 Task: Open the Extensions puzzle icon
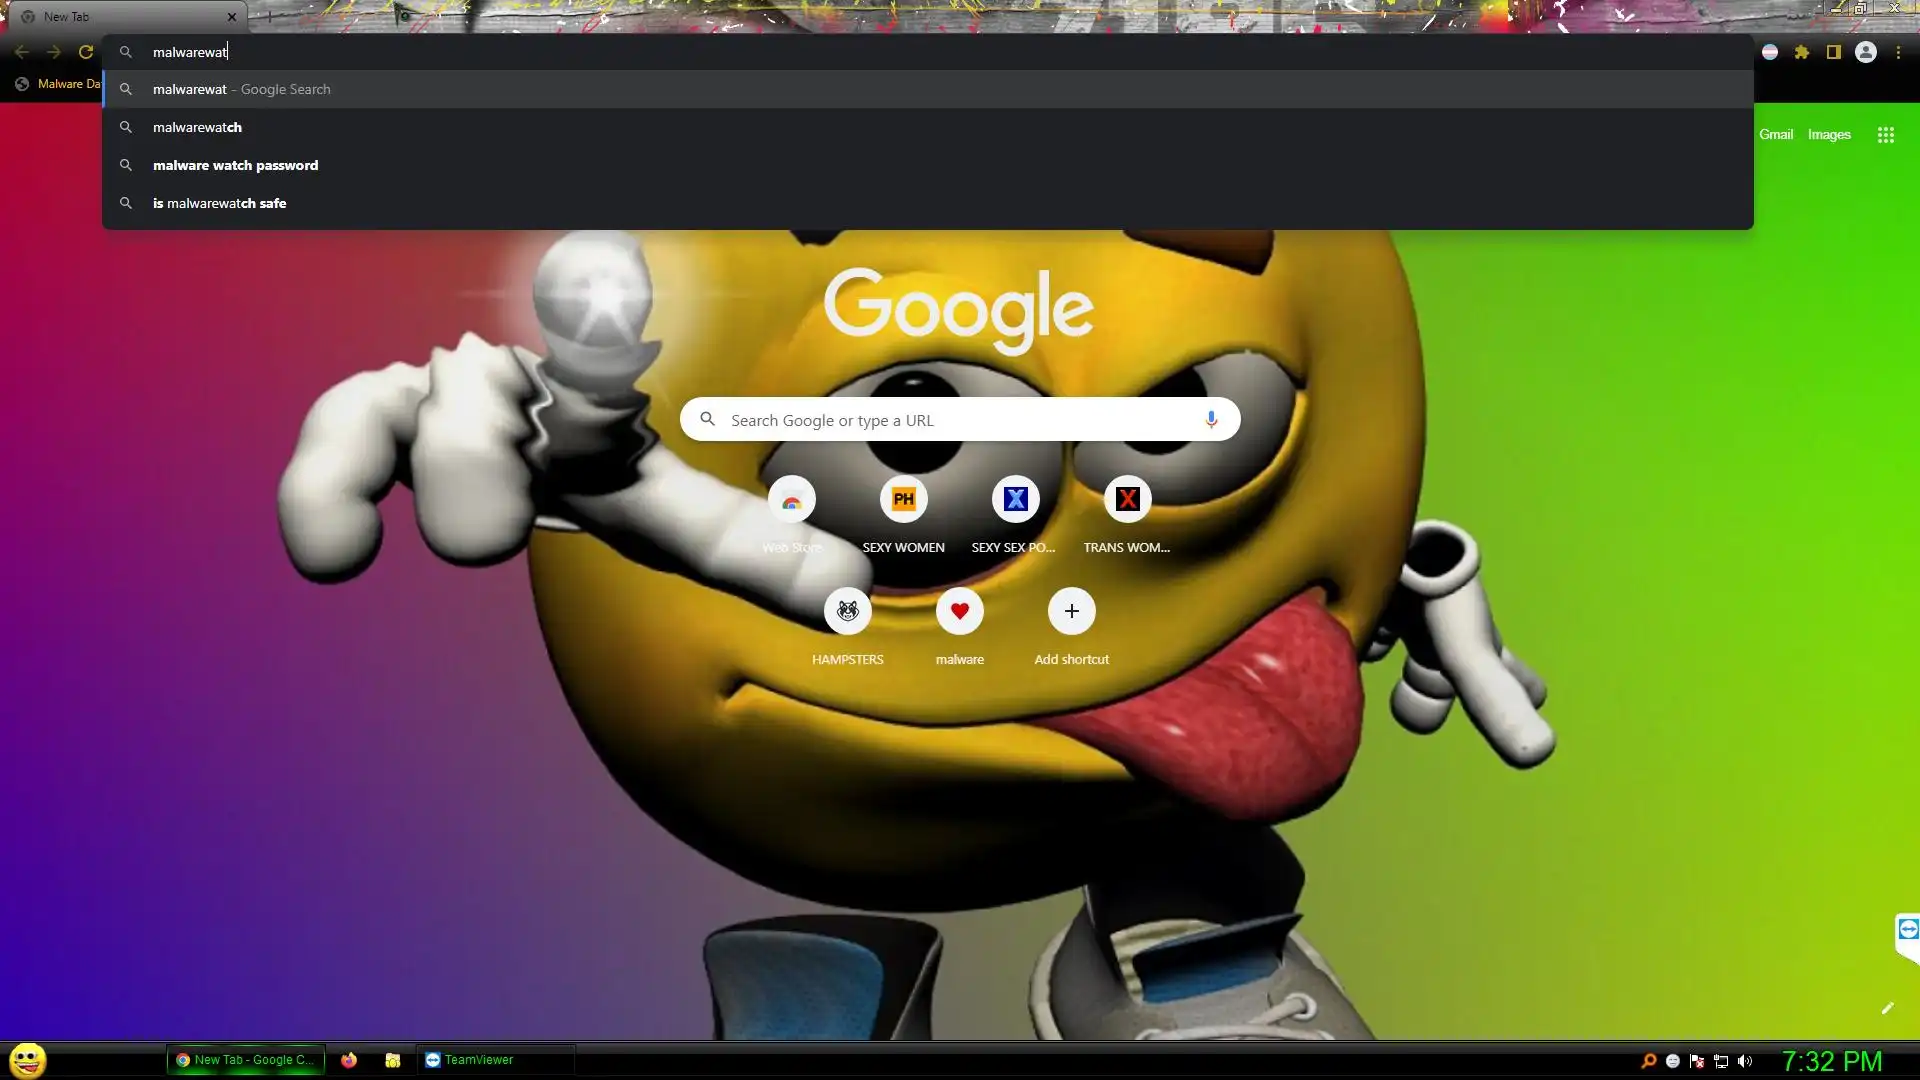(1802, 52)
